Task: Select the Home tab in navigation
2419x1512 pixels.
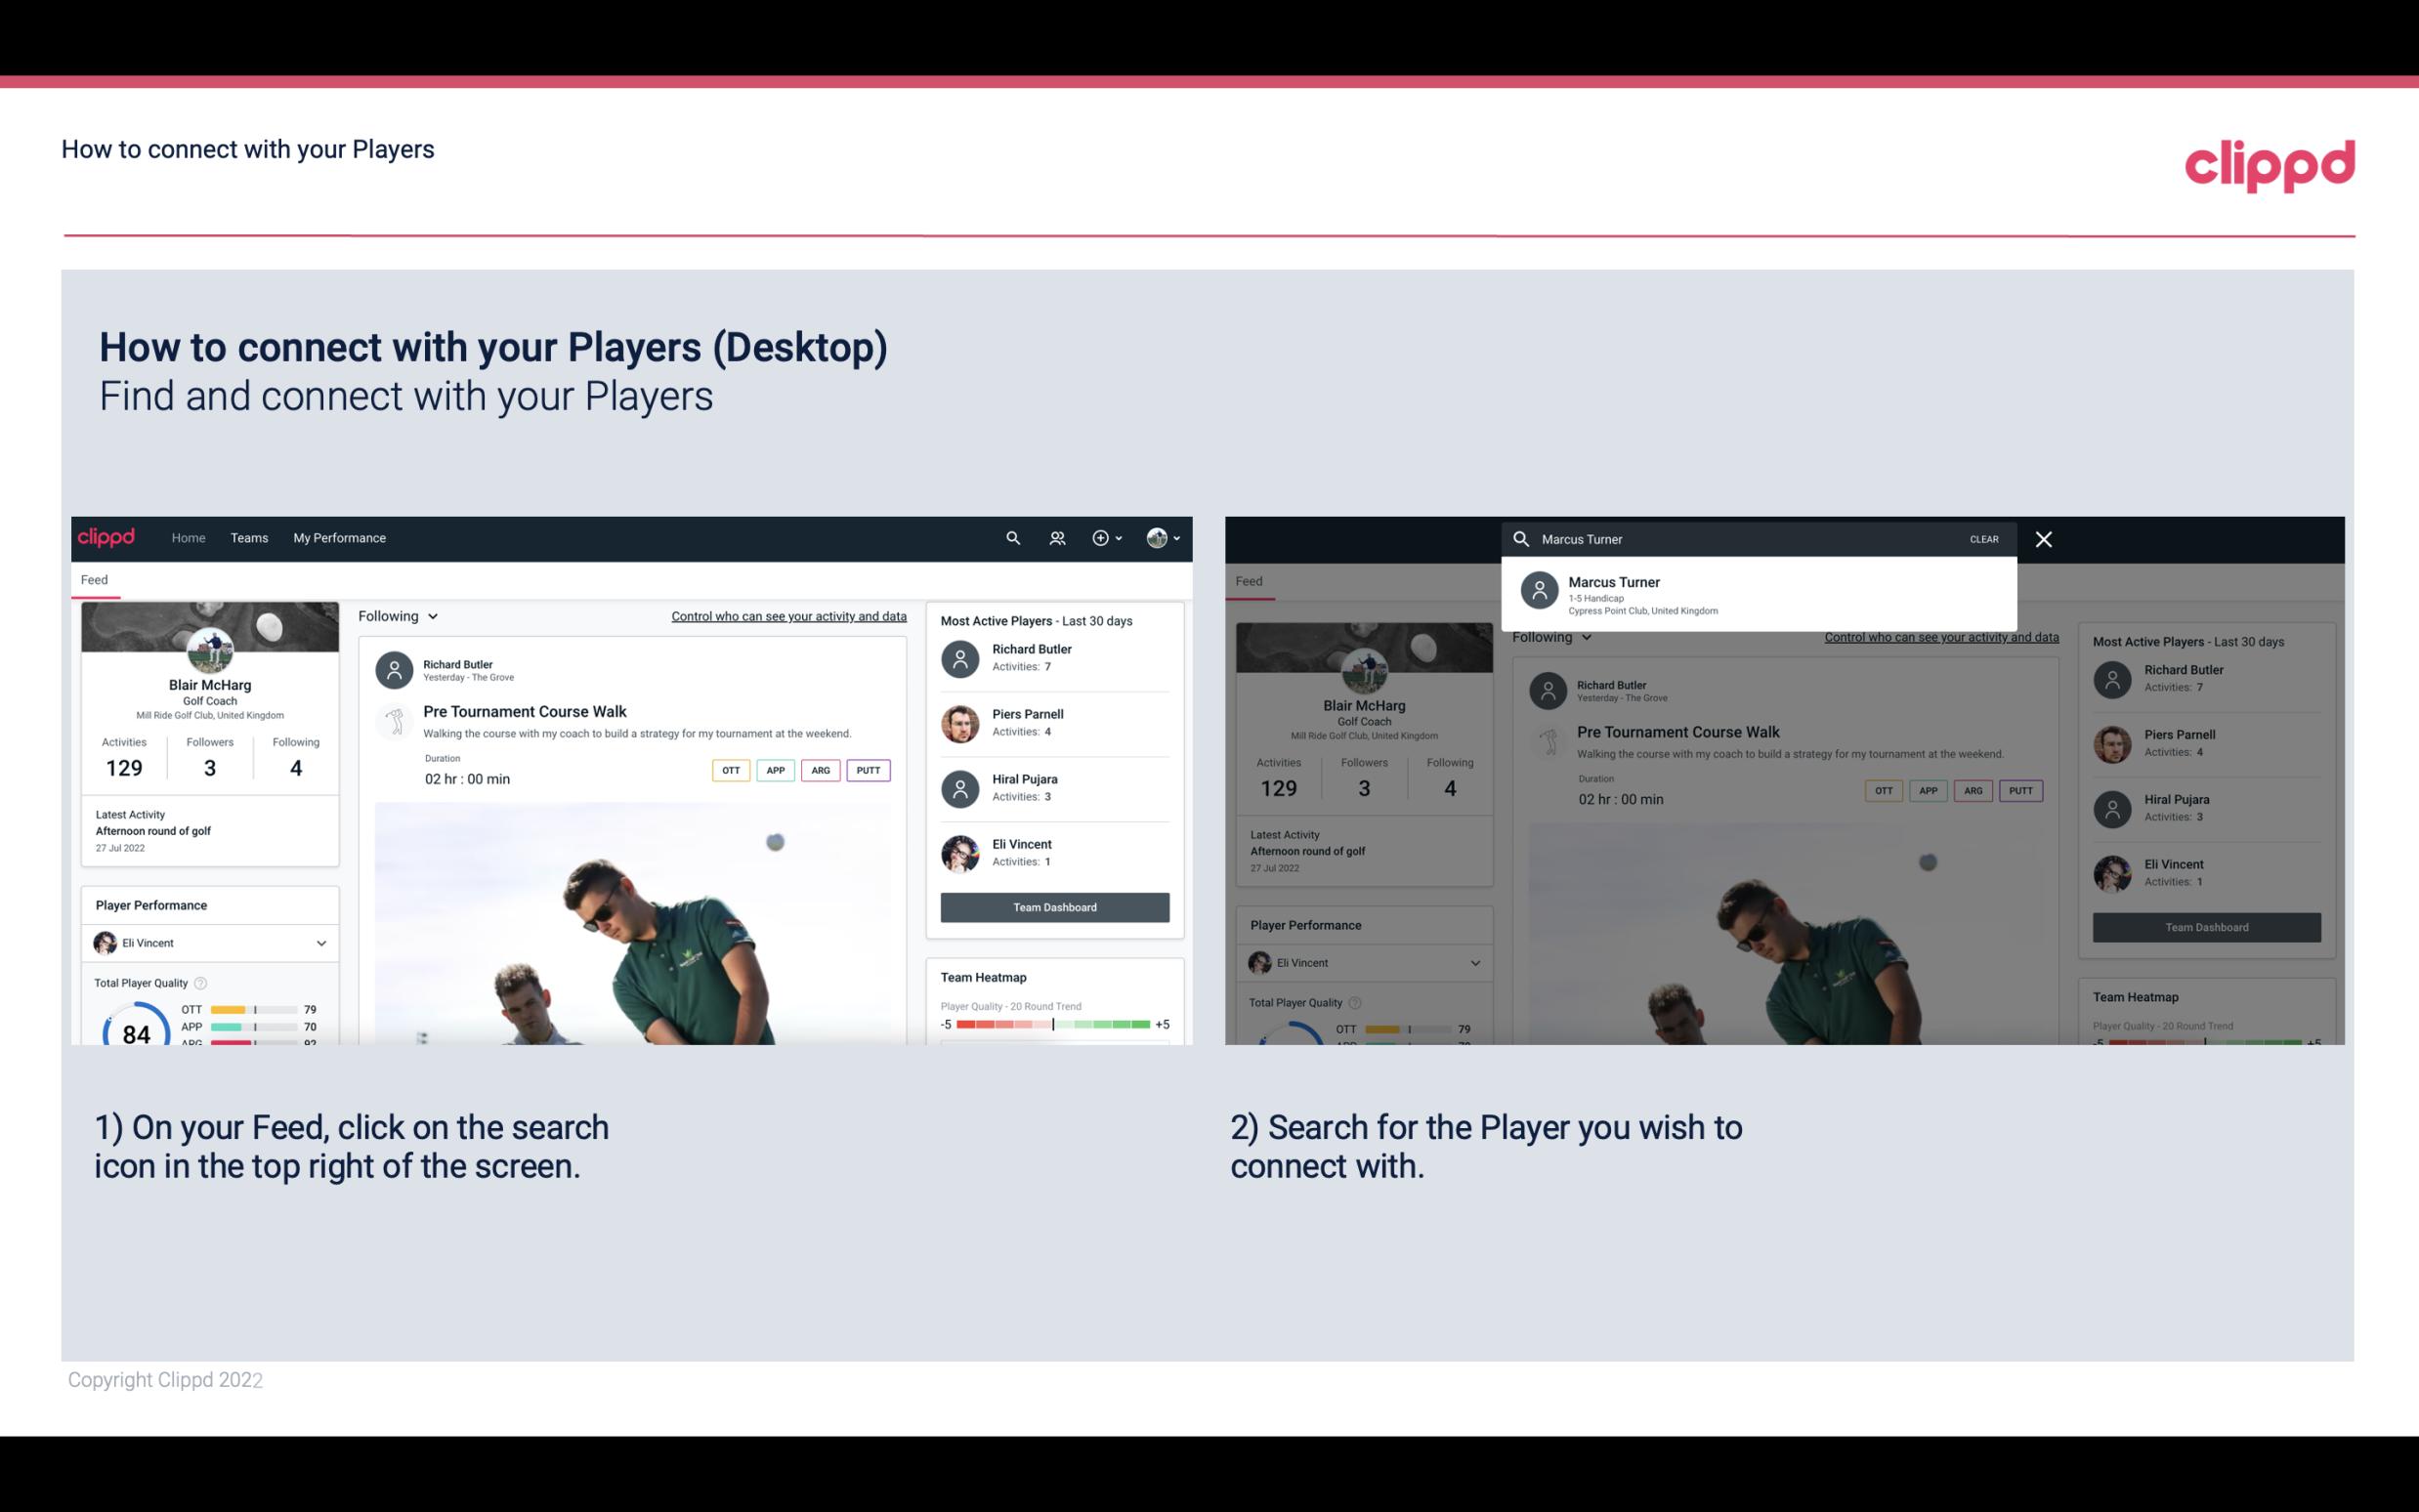Action: [189, 536]
